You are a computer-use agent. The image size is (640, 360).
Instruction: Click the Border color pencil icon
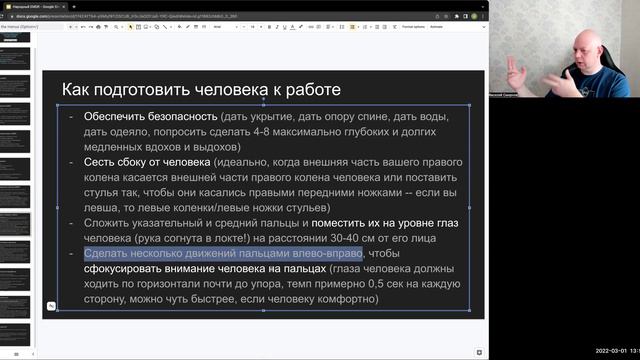click(x=188, y=27)
